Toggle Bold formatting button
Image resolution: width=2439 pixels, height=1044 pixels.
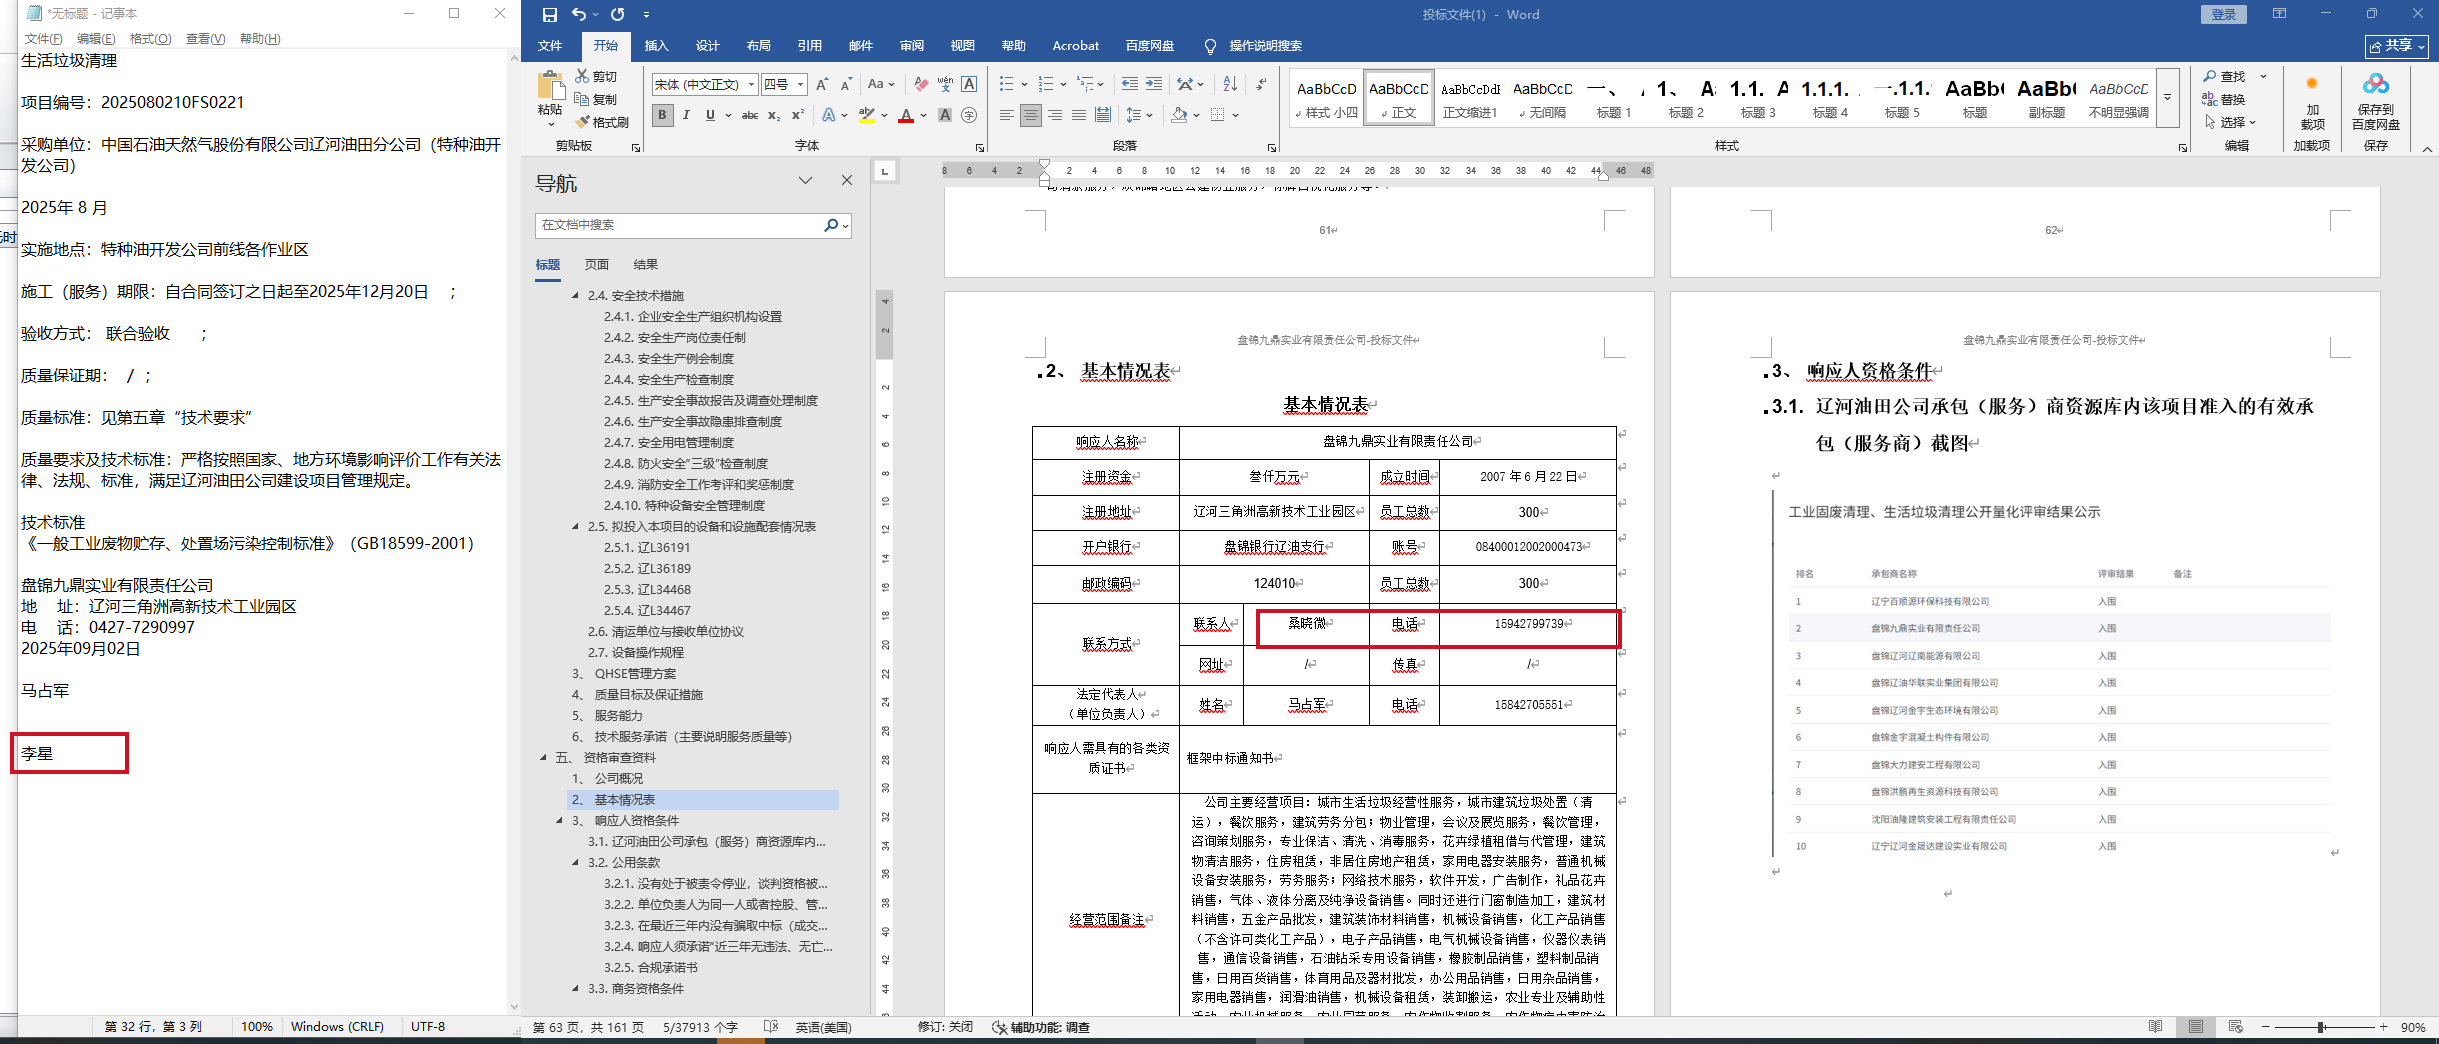click(x=662, y=116)
